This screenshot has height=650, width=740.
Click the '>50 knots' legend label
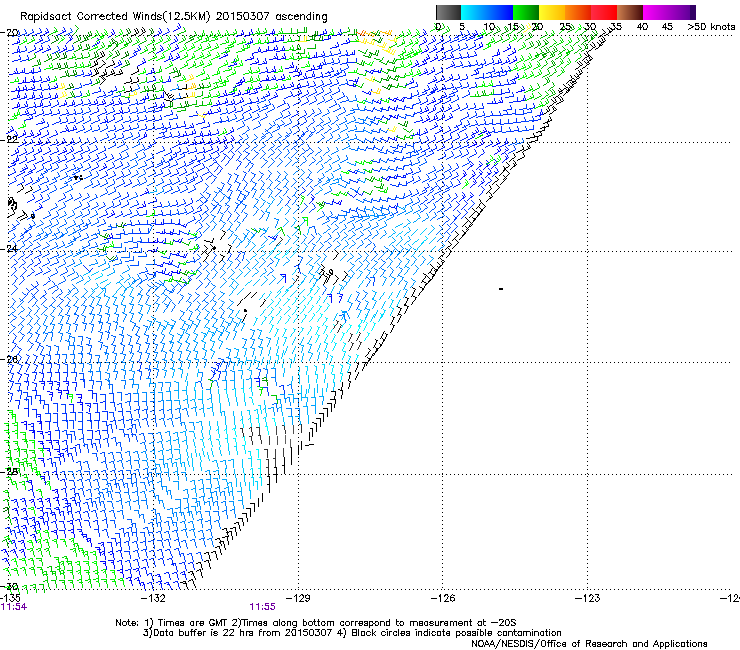click(711, 27)
